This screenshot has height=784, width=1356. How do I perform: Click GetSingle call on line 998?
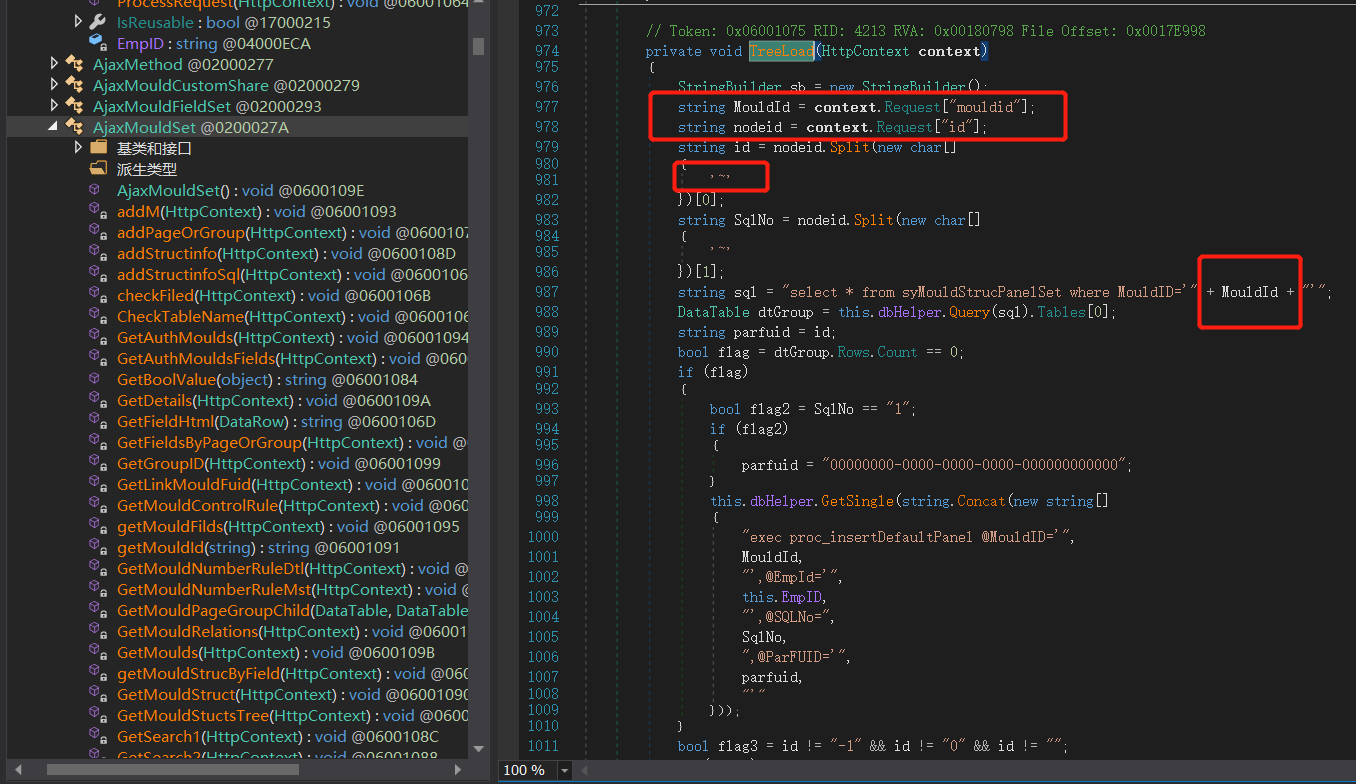click(x=860, y=500)
